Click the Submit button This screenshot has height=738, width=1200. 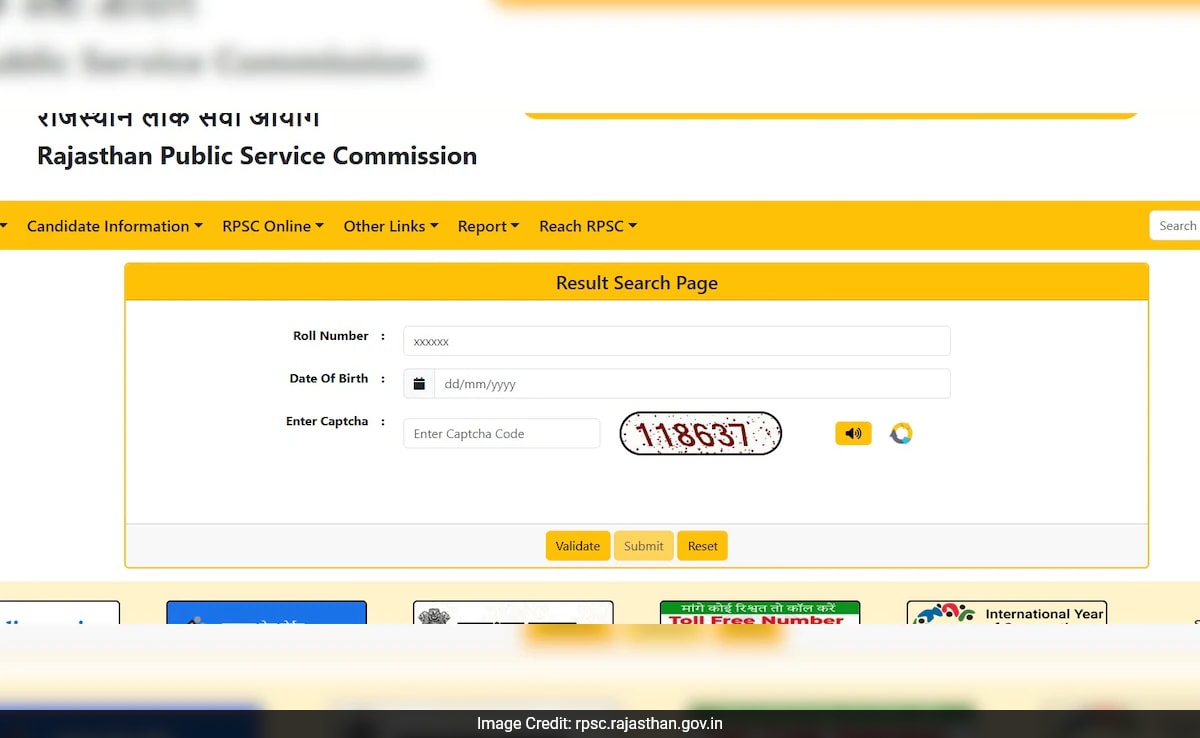pos(643,546)
